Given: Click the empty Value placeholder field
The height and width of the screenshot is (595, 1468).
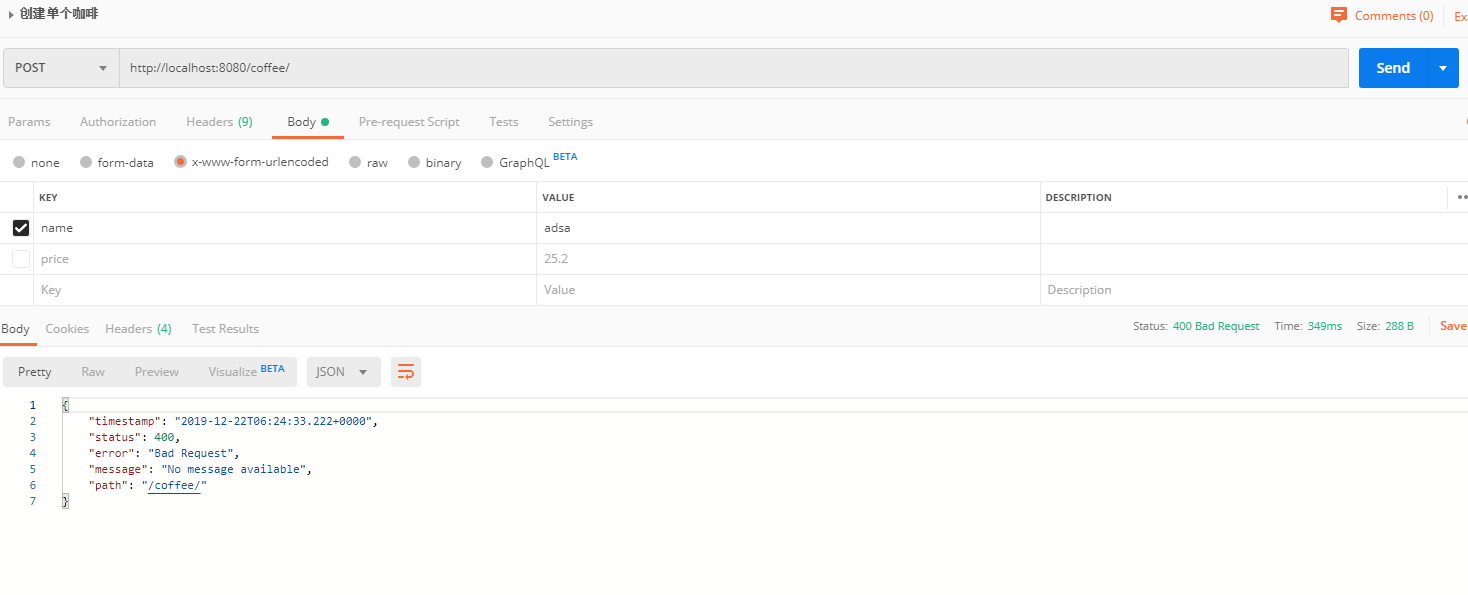Looking at the screenshot, I should point(788,290).
